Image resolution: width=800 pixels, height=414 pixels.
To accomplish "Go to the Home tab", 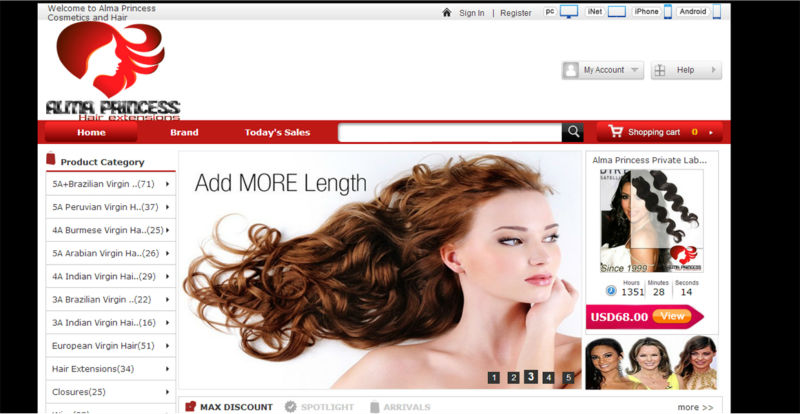I will coord(91,132).
